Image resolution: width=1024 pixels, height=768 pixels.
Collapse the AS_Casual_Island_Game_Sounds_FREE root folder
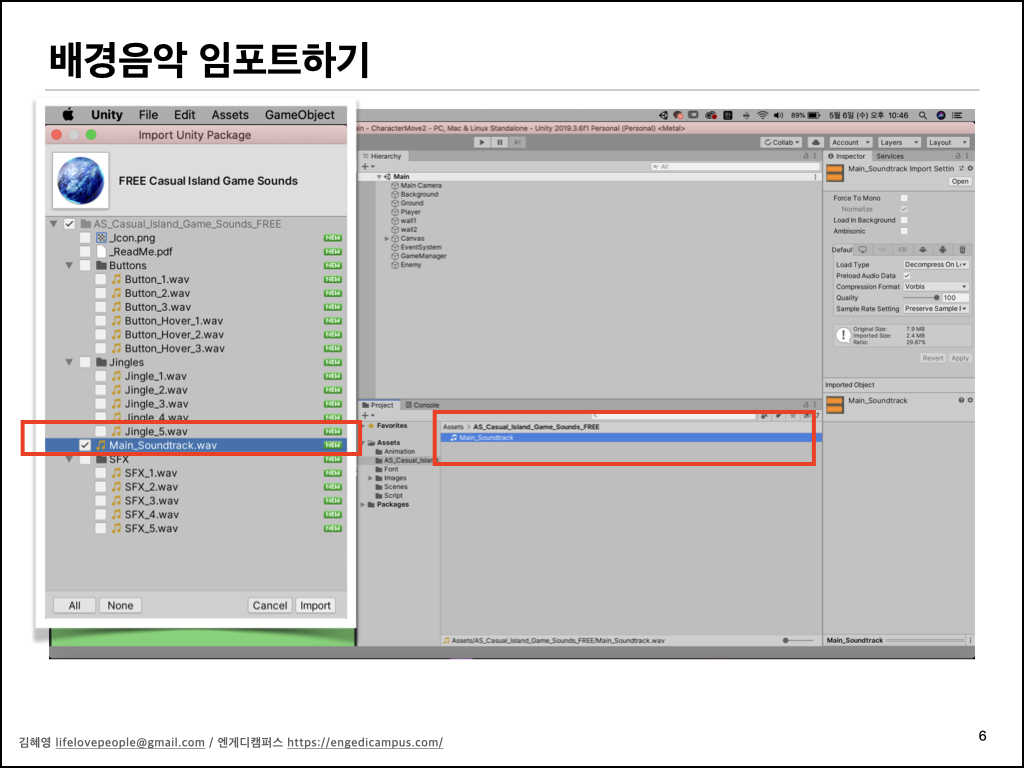[54, 224]
